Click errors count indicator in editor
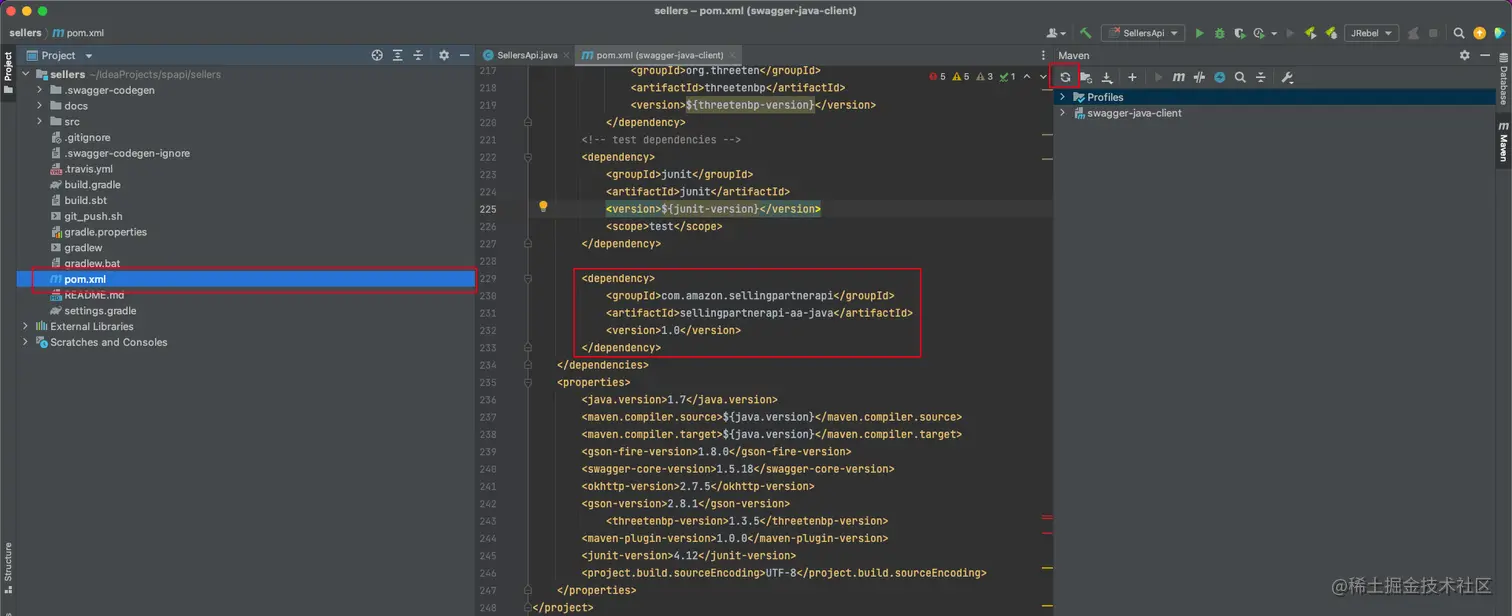Image resolution: width=1512 pixels, height=616 pixels. [x=937, y=76]
